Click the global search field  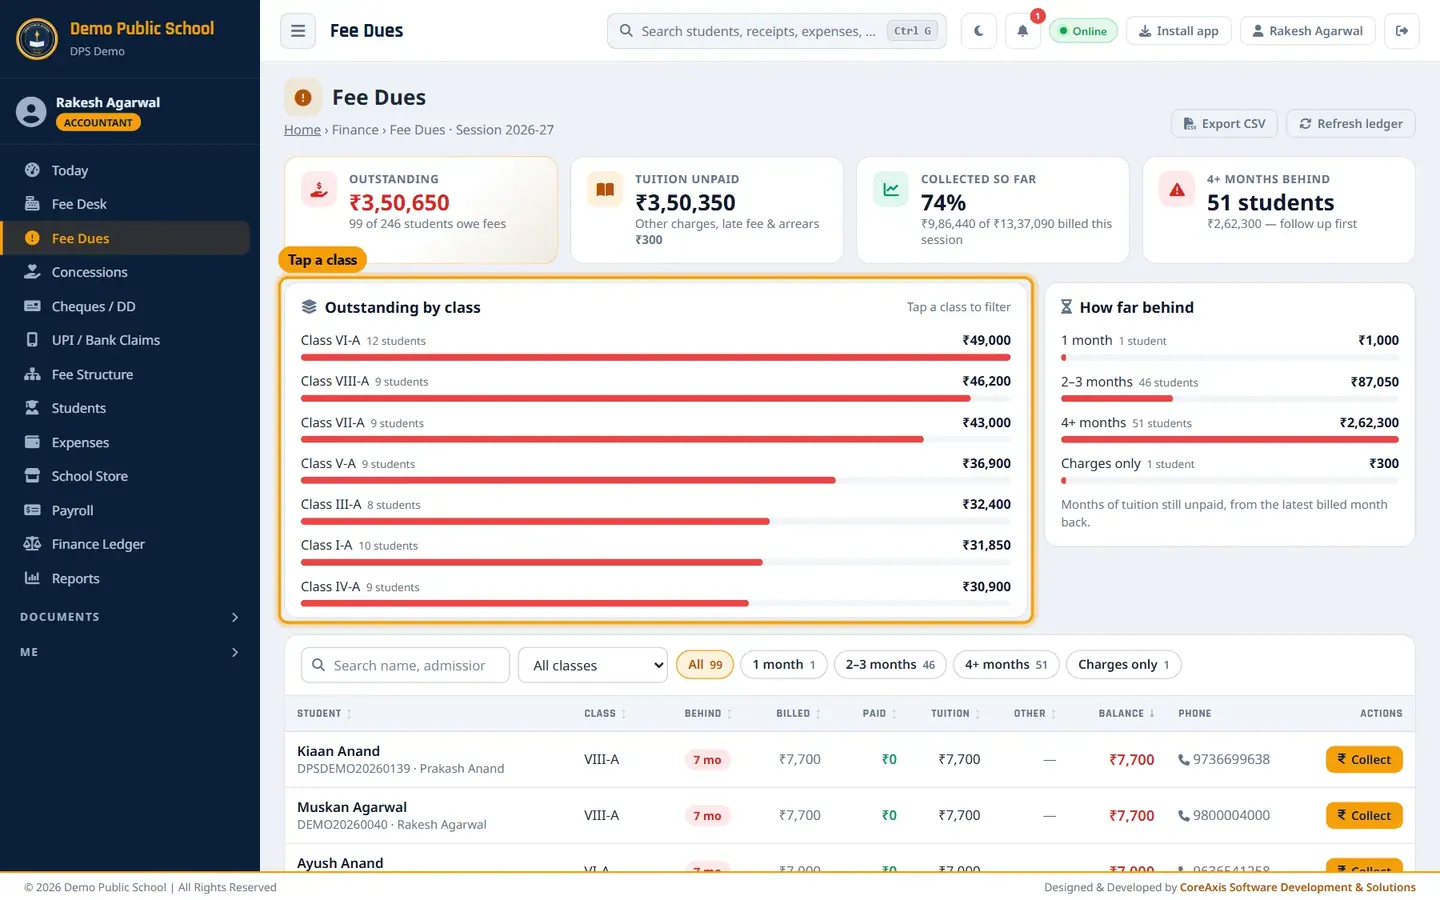[x=777, y=31]
